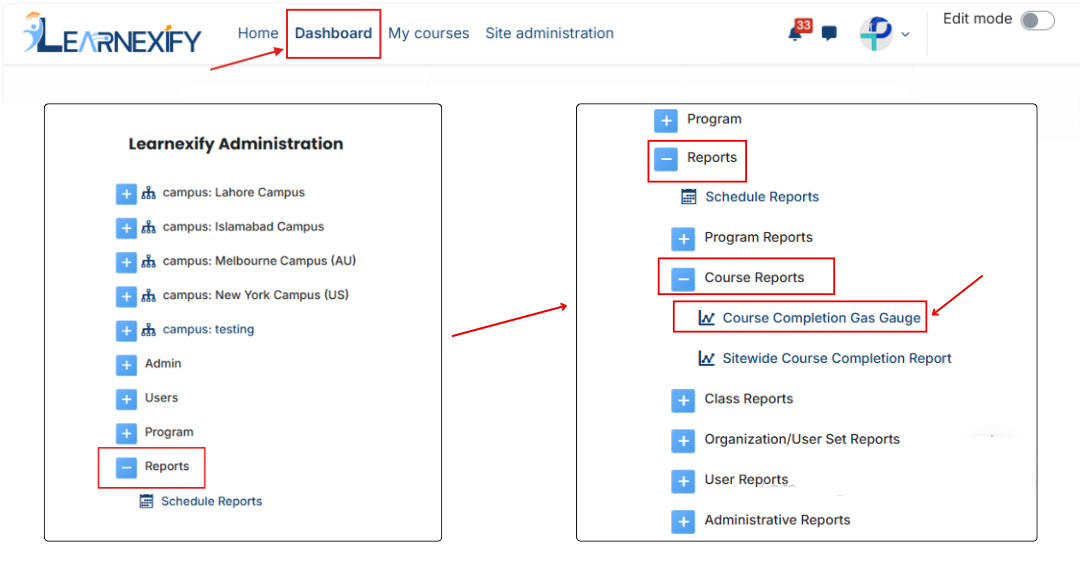This screenshot has width=1080, height=566.
Task: Expand the Organization/User Set Reports node
Action: (x=683, y=441)
